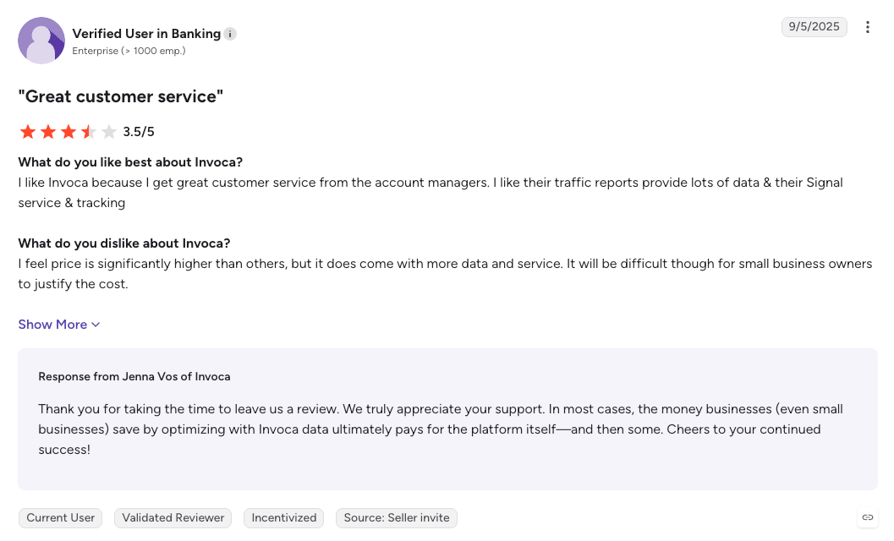This screenshot has height=541, width=894.
Task: Click the chevron next to Show More
Action: [x=96, y=325]
